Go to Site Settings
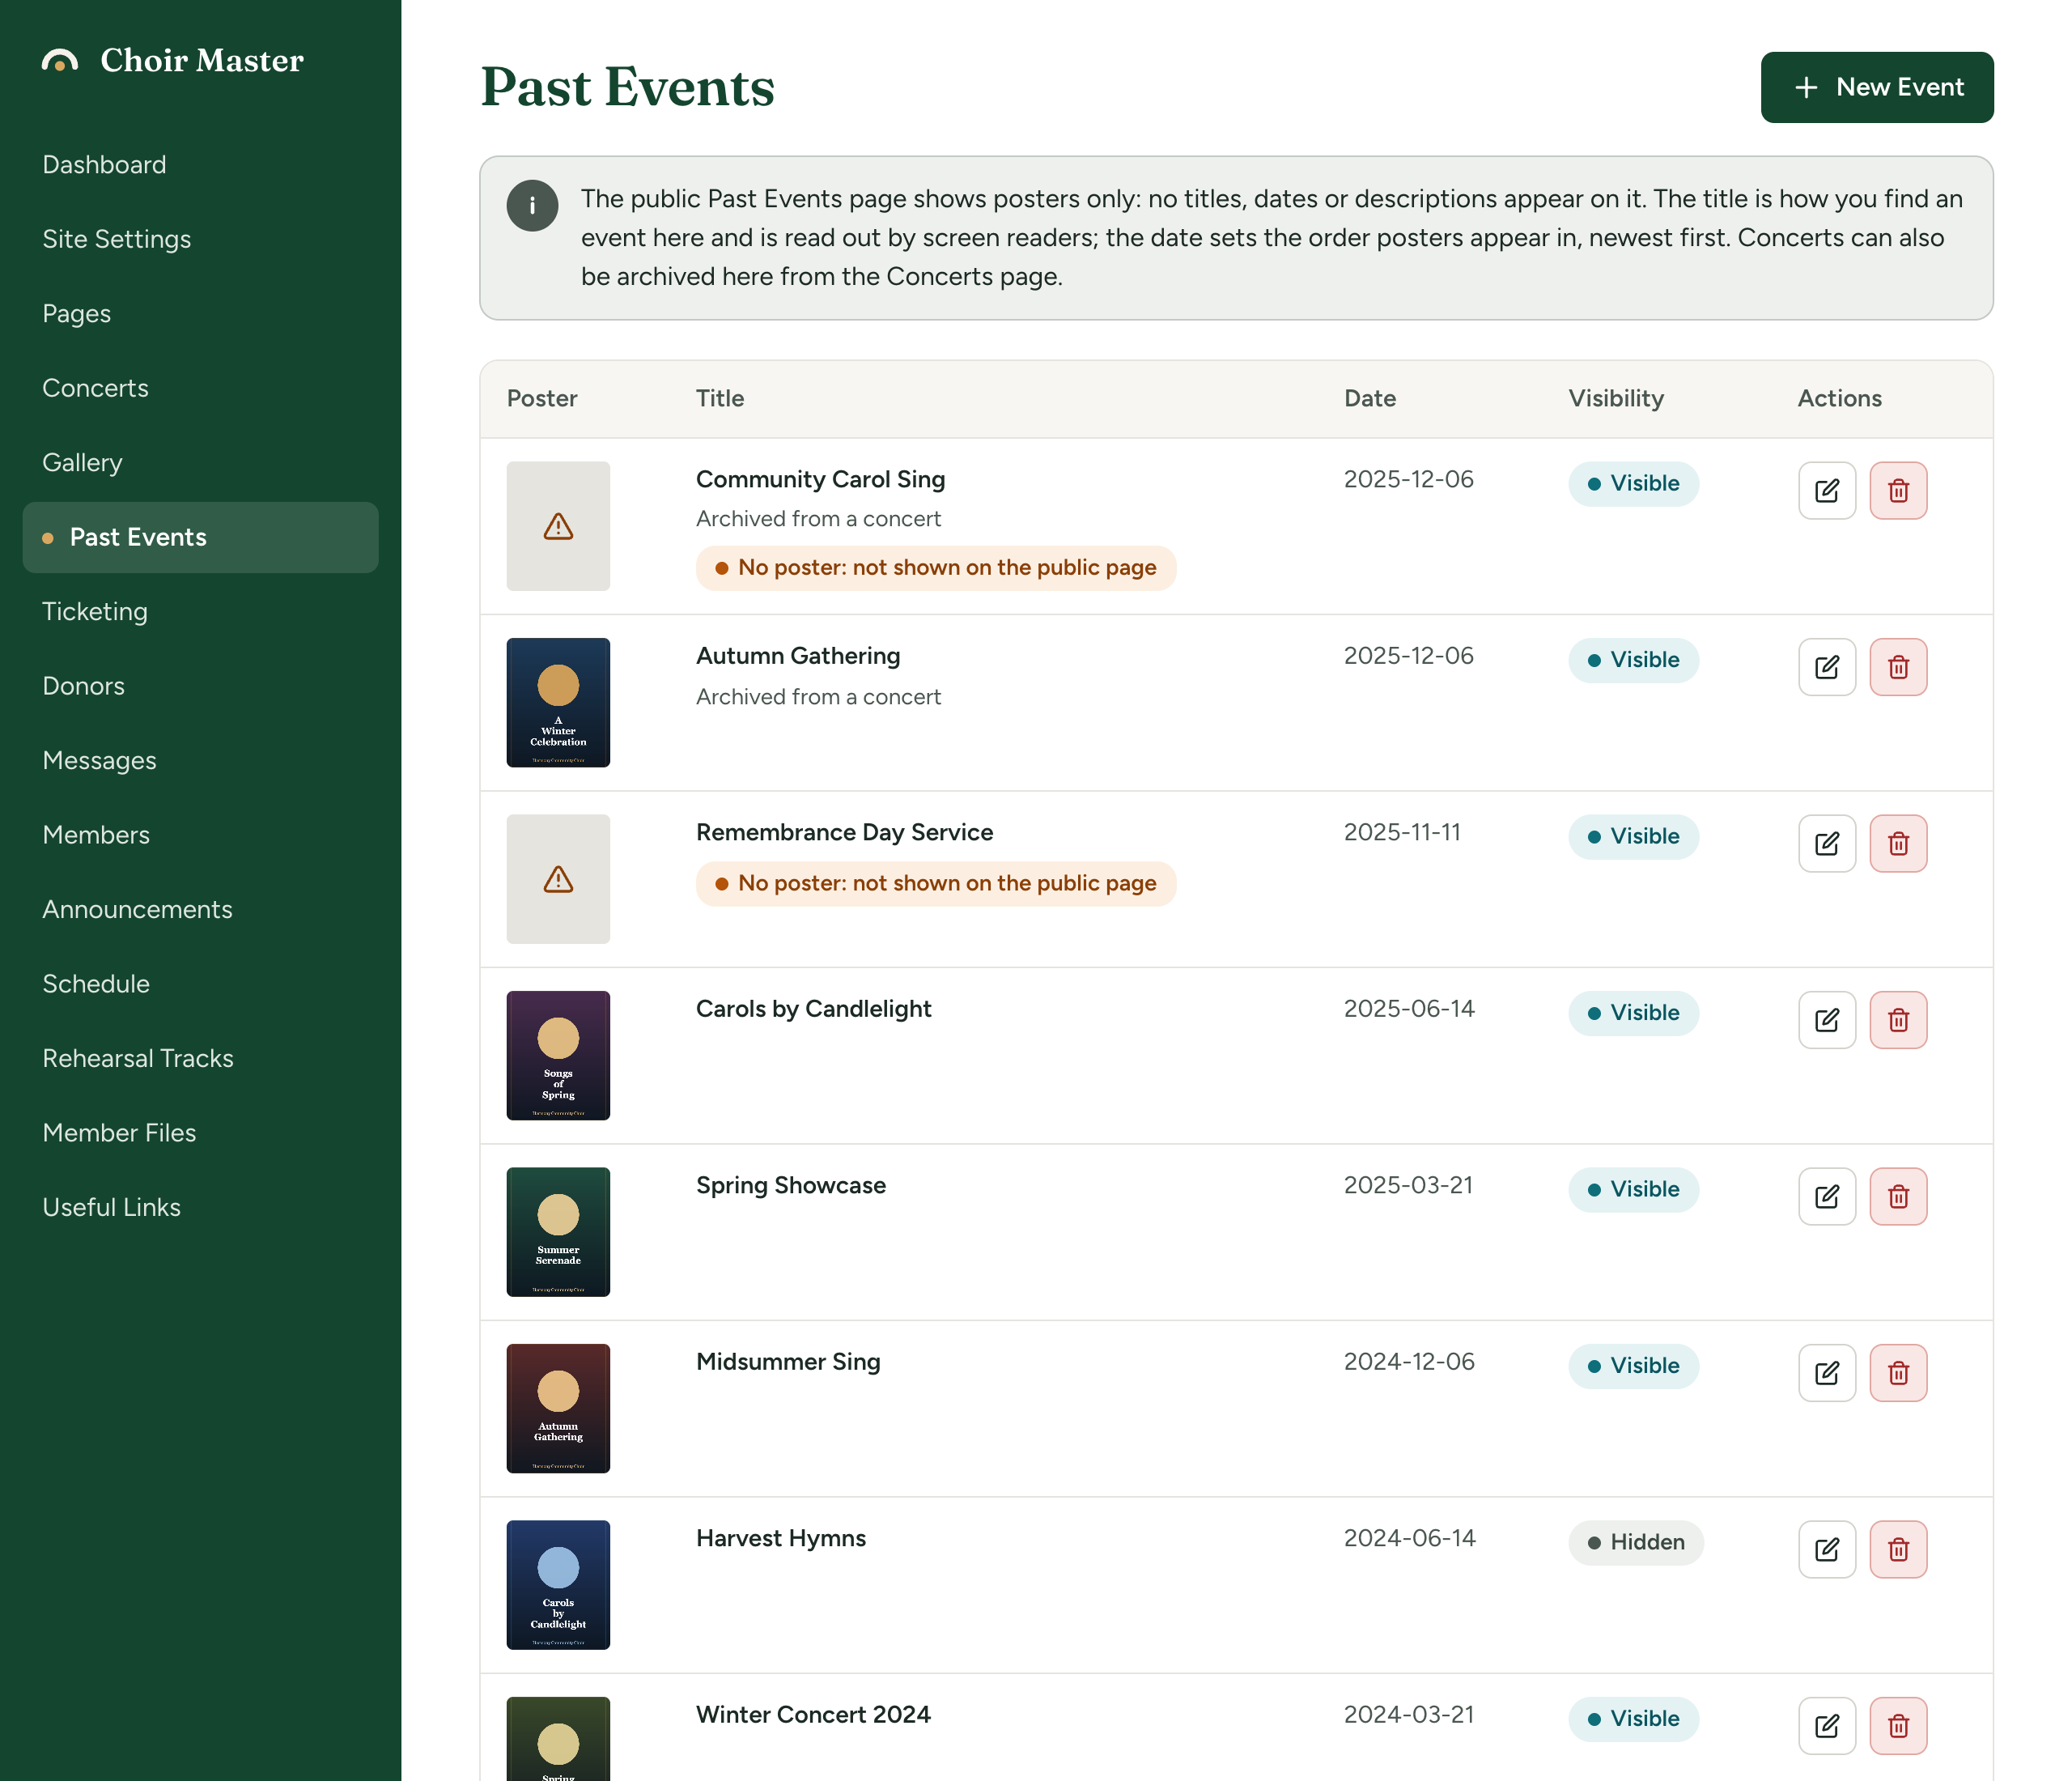Viewport: 2072px width, 1781px height. pyautogui.click(x=200, y=239)
